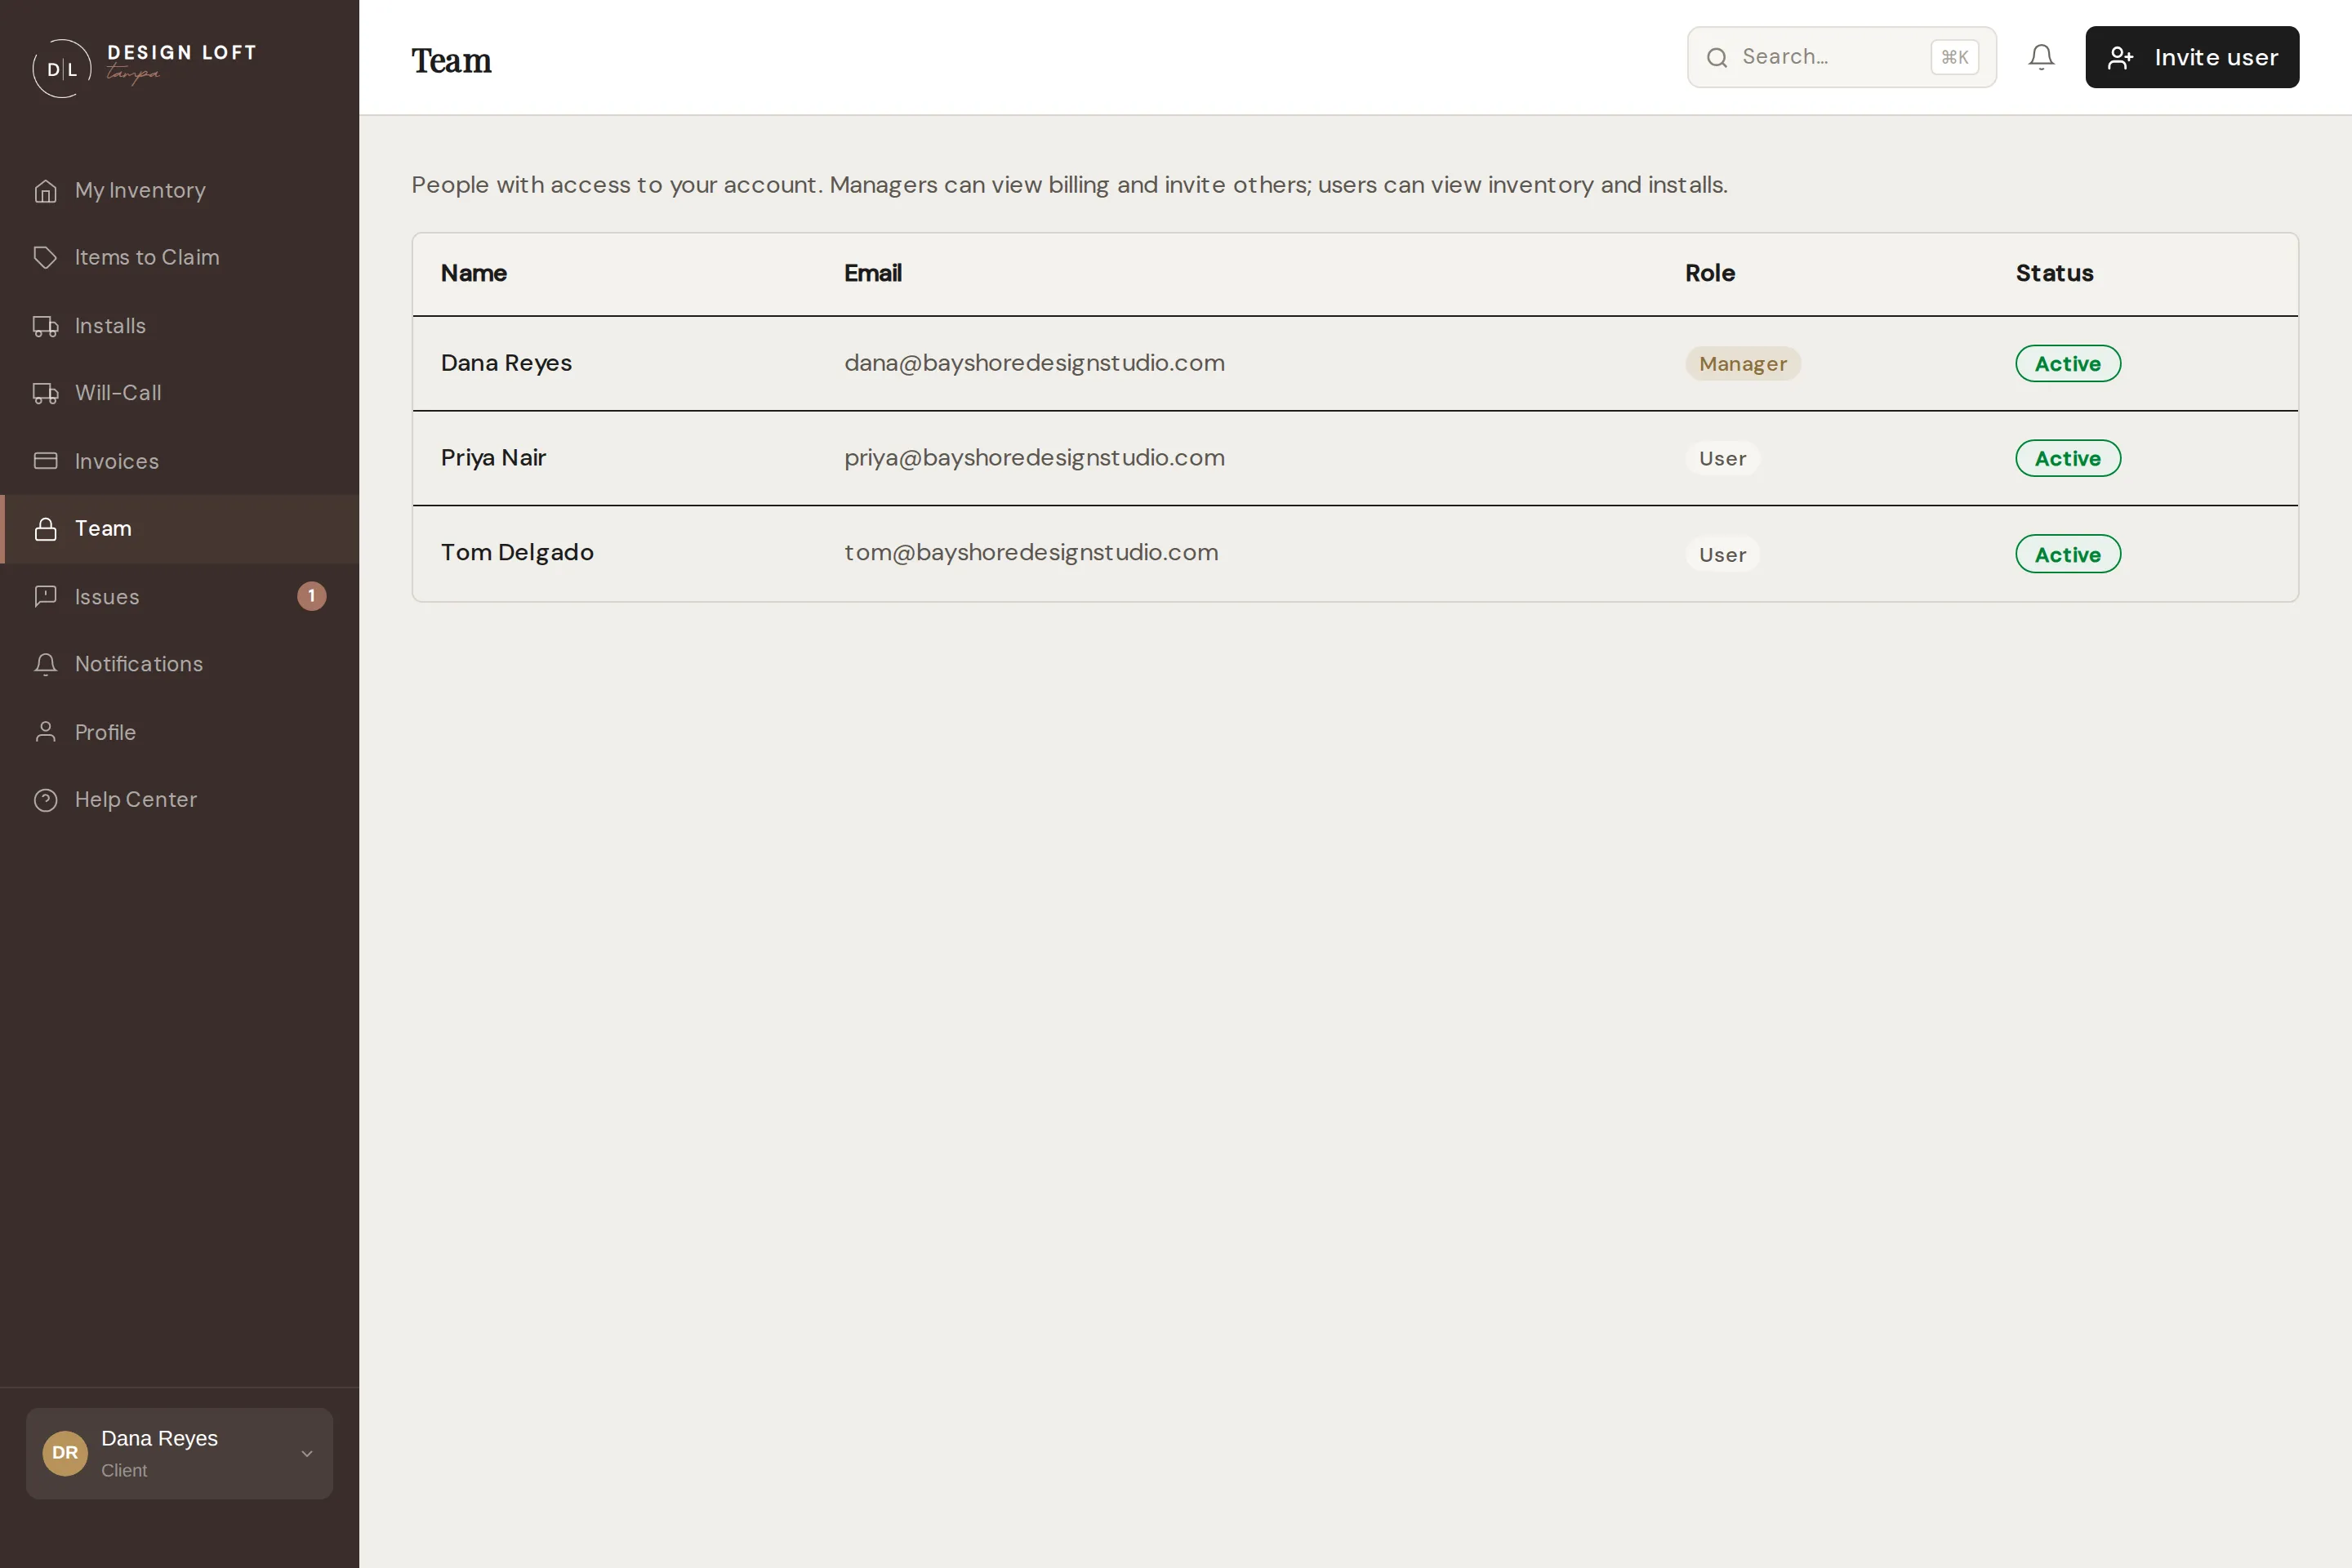2352x1568 pixels.
Task: Click Tom Delgado's User role badge
Action: tap(1722, 554)
